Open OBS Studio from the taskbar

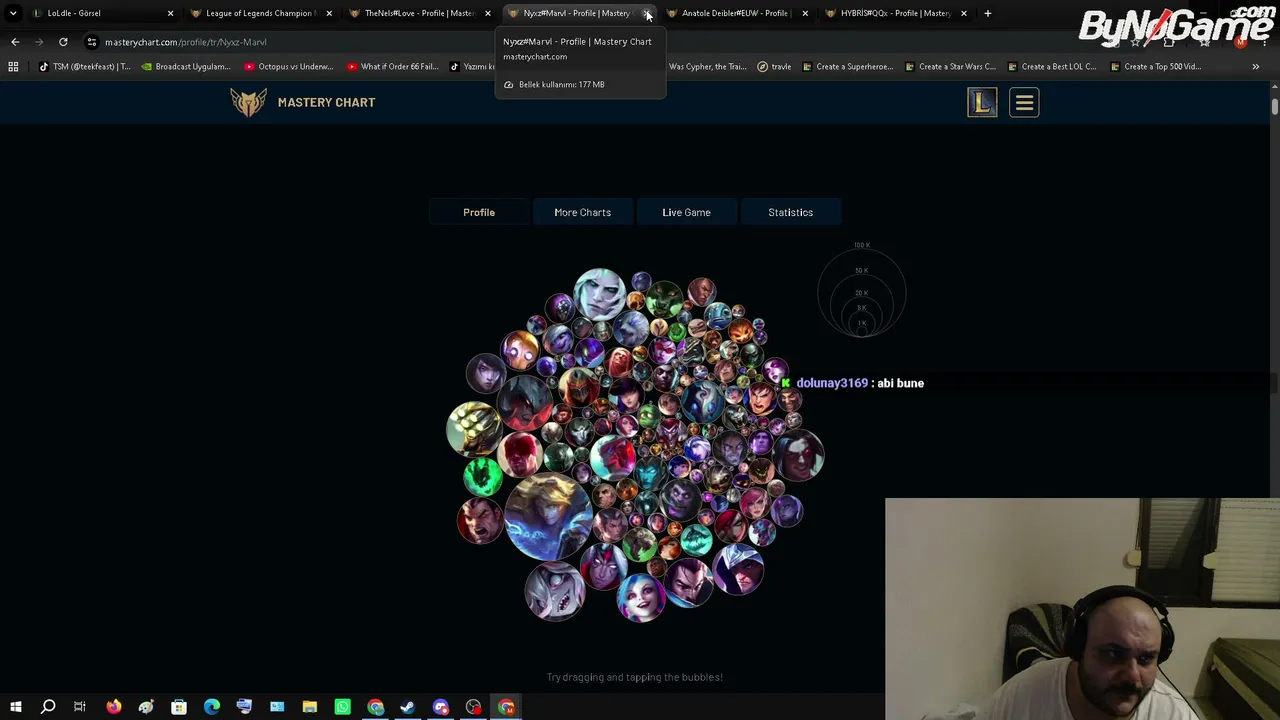pos(473,708)
